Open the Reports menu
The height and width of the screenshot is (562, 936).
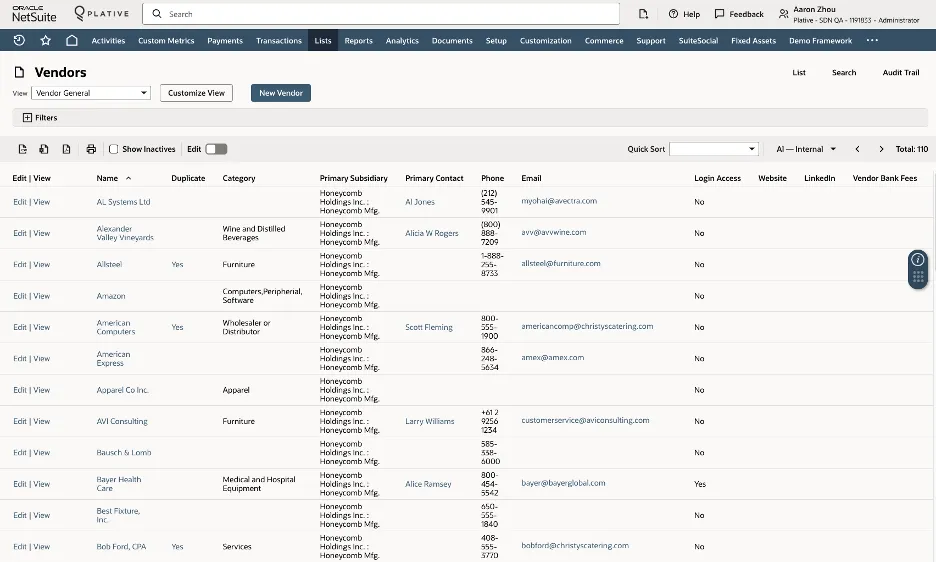[x=358, y=41]
